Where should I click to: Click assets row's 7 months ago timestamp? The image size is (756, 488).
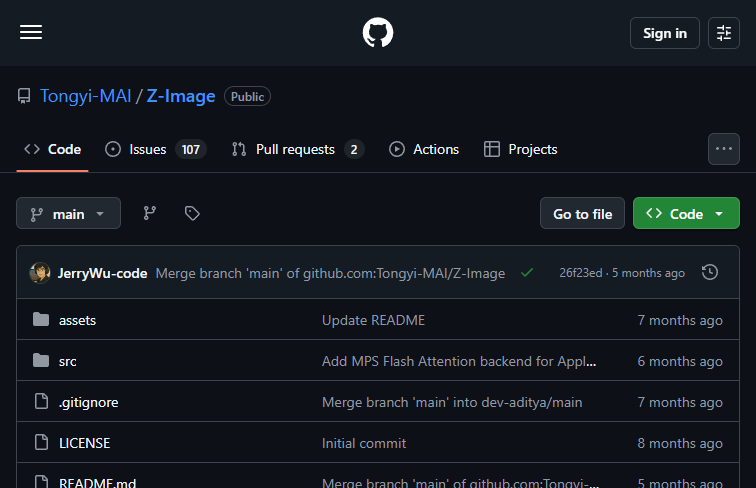point(680,320)
